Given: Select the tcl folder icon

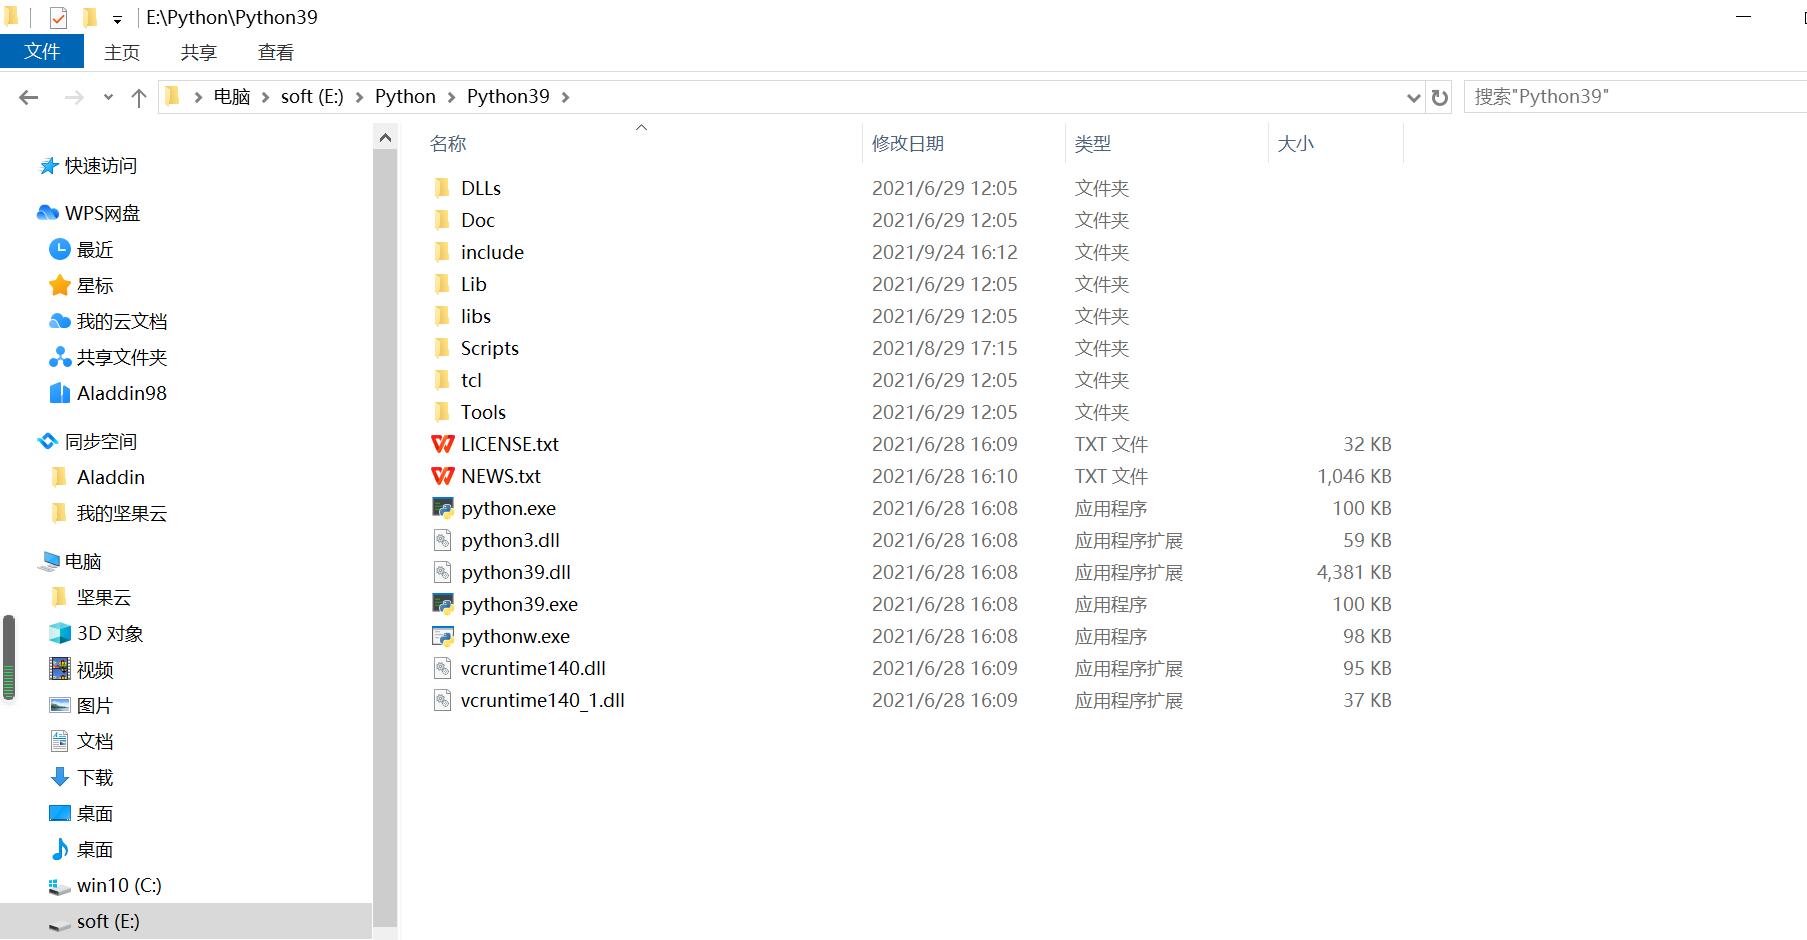Looking at the screenshot, I should point(442,380).
